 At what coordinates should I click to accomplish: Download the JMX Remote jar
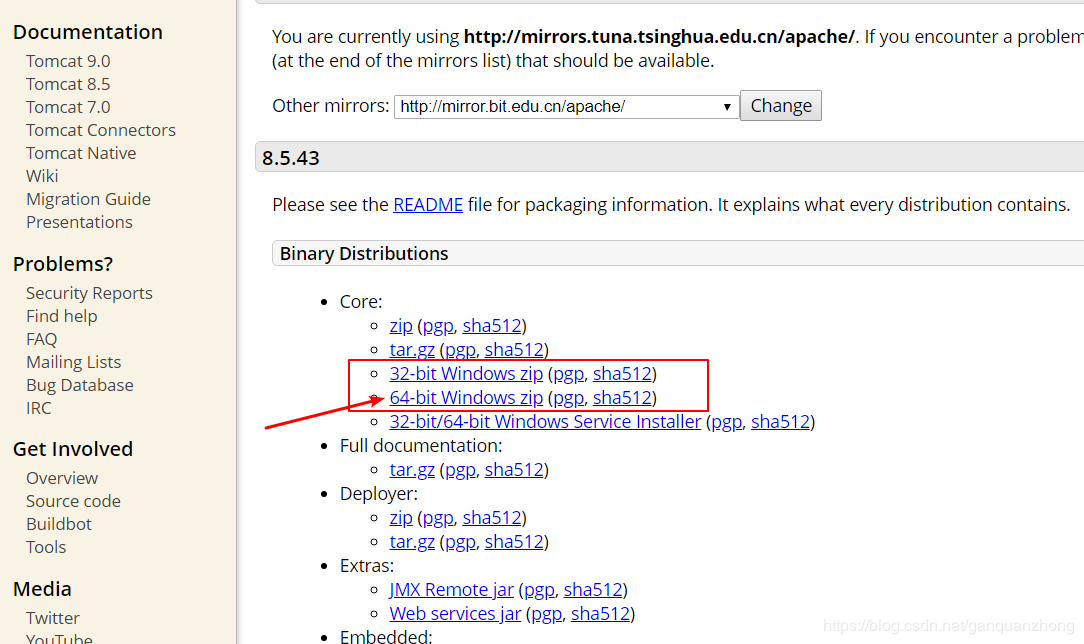451,590
